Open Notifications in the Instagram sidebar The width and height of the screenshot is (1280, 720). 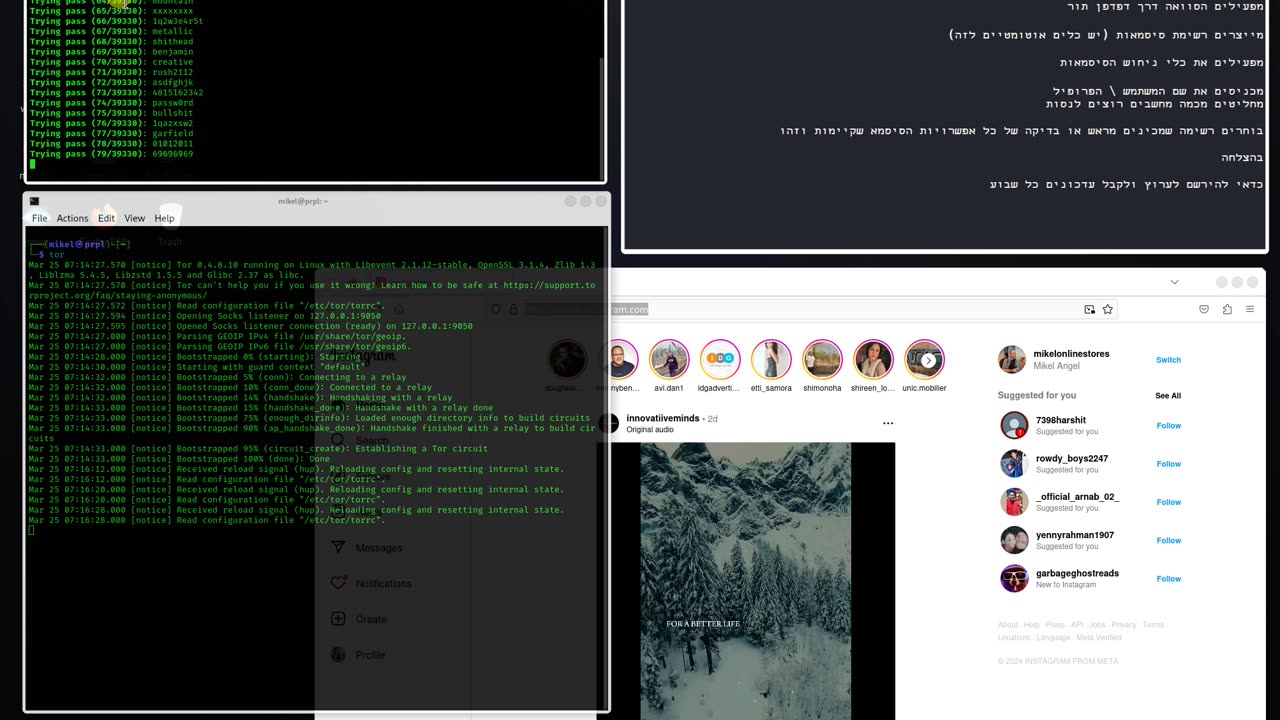(370, 584)
